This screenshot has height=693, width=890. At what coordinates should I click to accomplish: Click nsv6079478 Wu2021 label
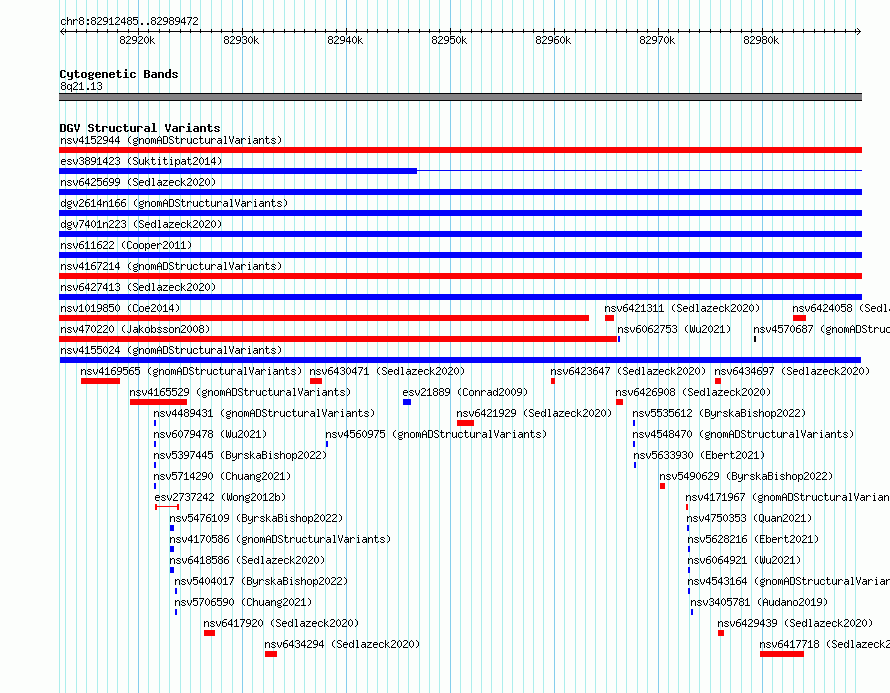[210, 434]
